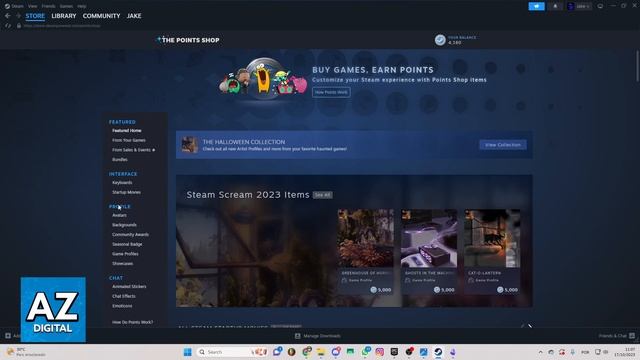
Task: Click the Add a Game plus icon
Action: coord(8,336)
